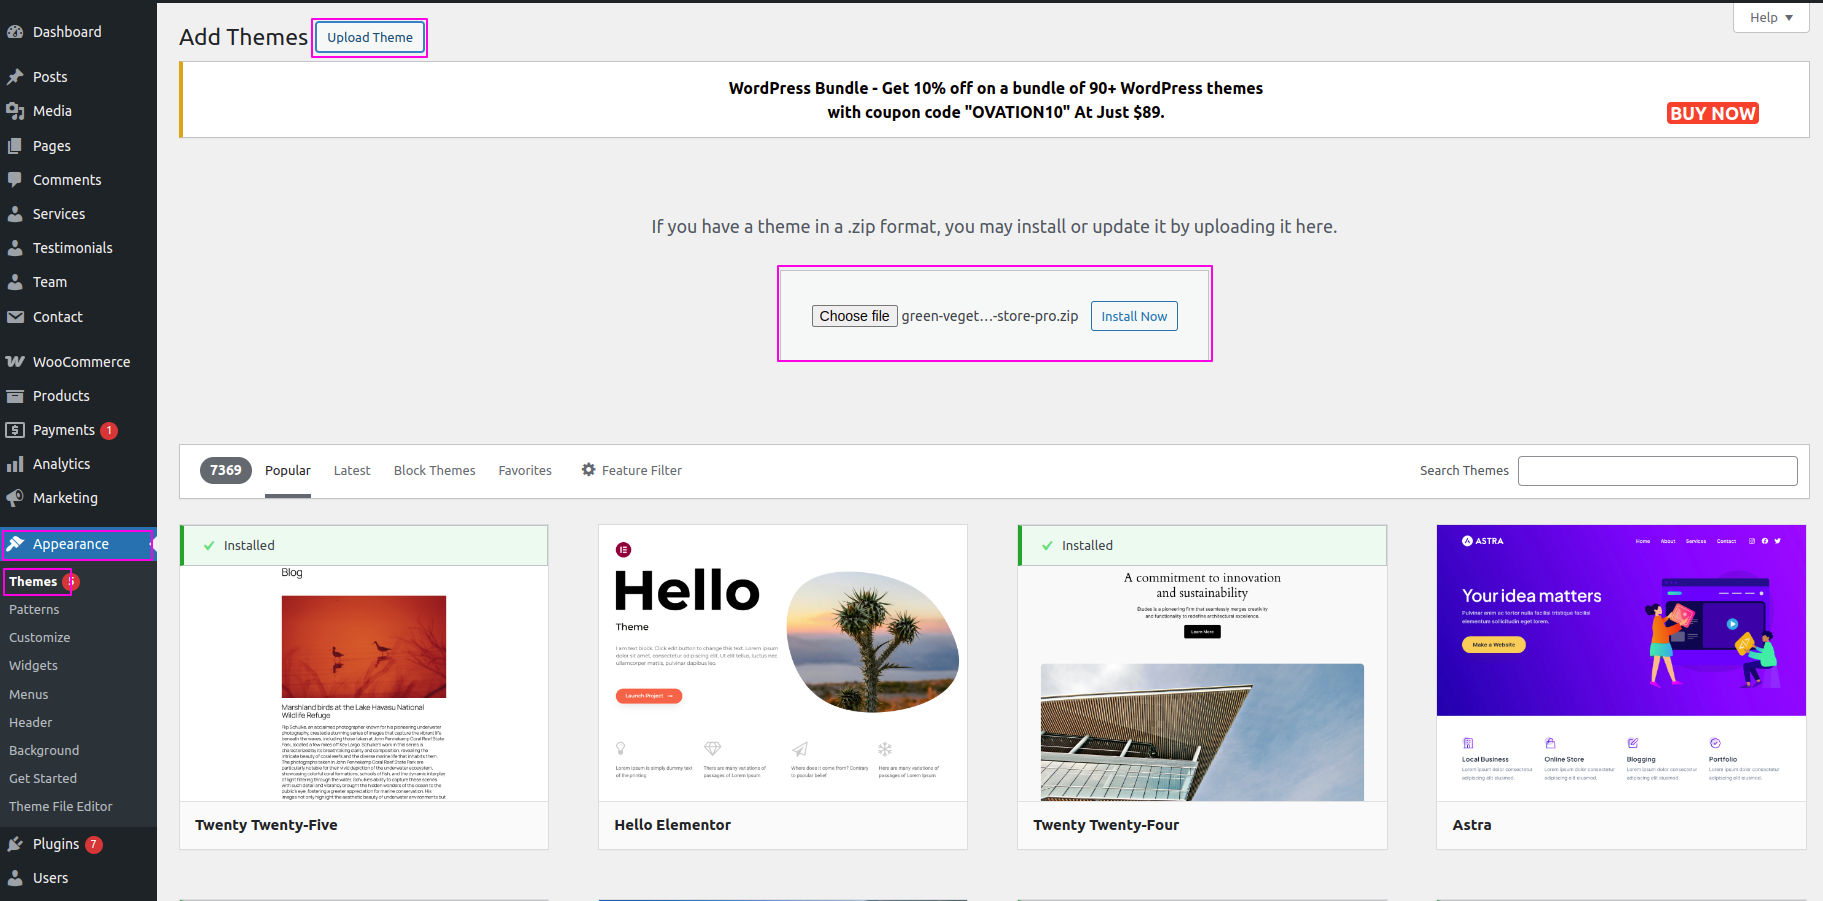Click the Add Themes page heading
Image resolution: width=1823 pixels, height=901 pixels.
click(x=244, y=37)
